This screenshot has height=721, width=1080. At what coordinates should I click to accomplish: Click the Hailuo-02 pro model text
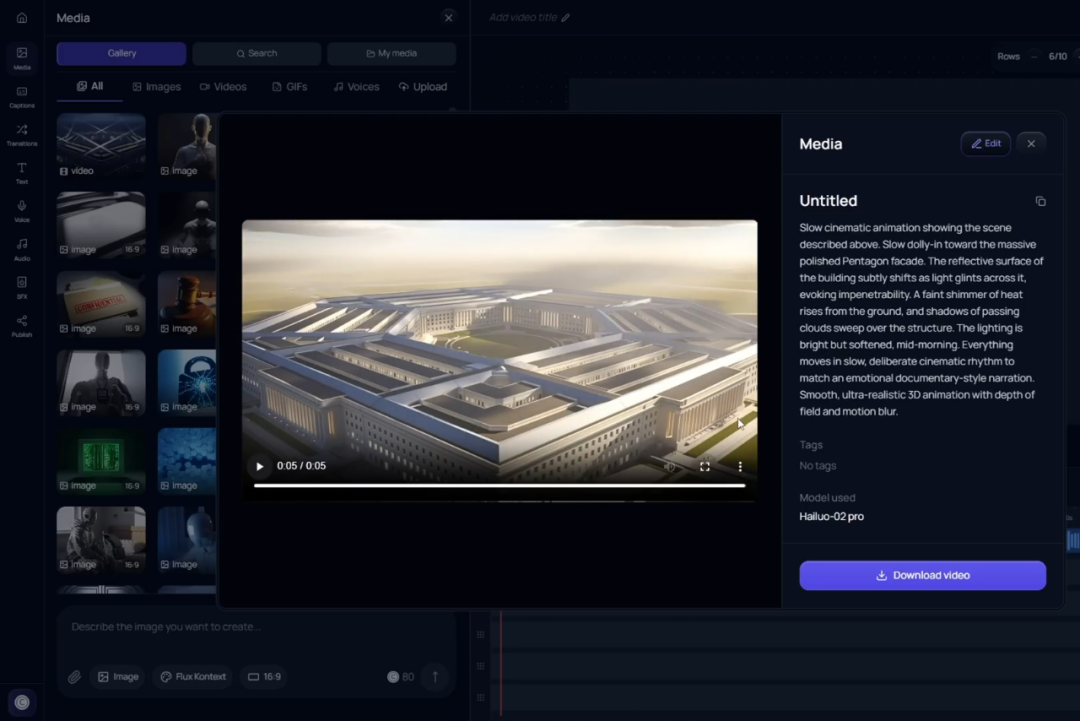[x=831, y=516]
